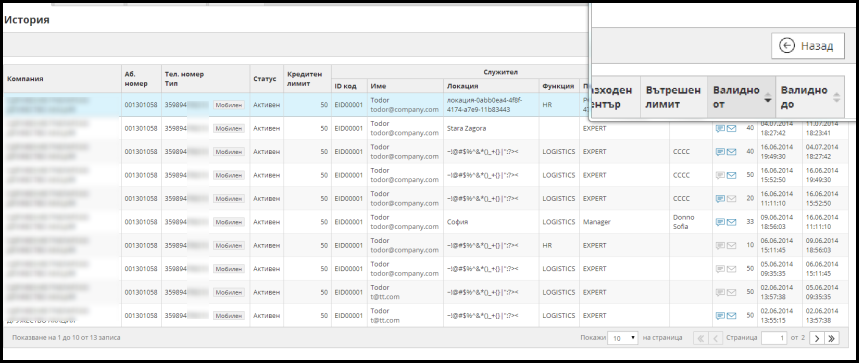Click the SMS icon in row valid from 16.06.2014 15:52:50

(720, 175)
